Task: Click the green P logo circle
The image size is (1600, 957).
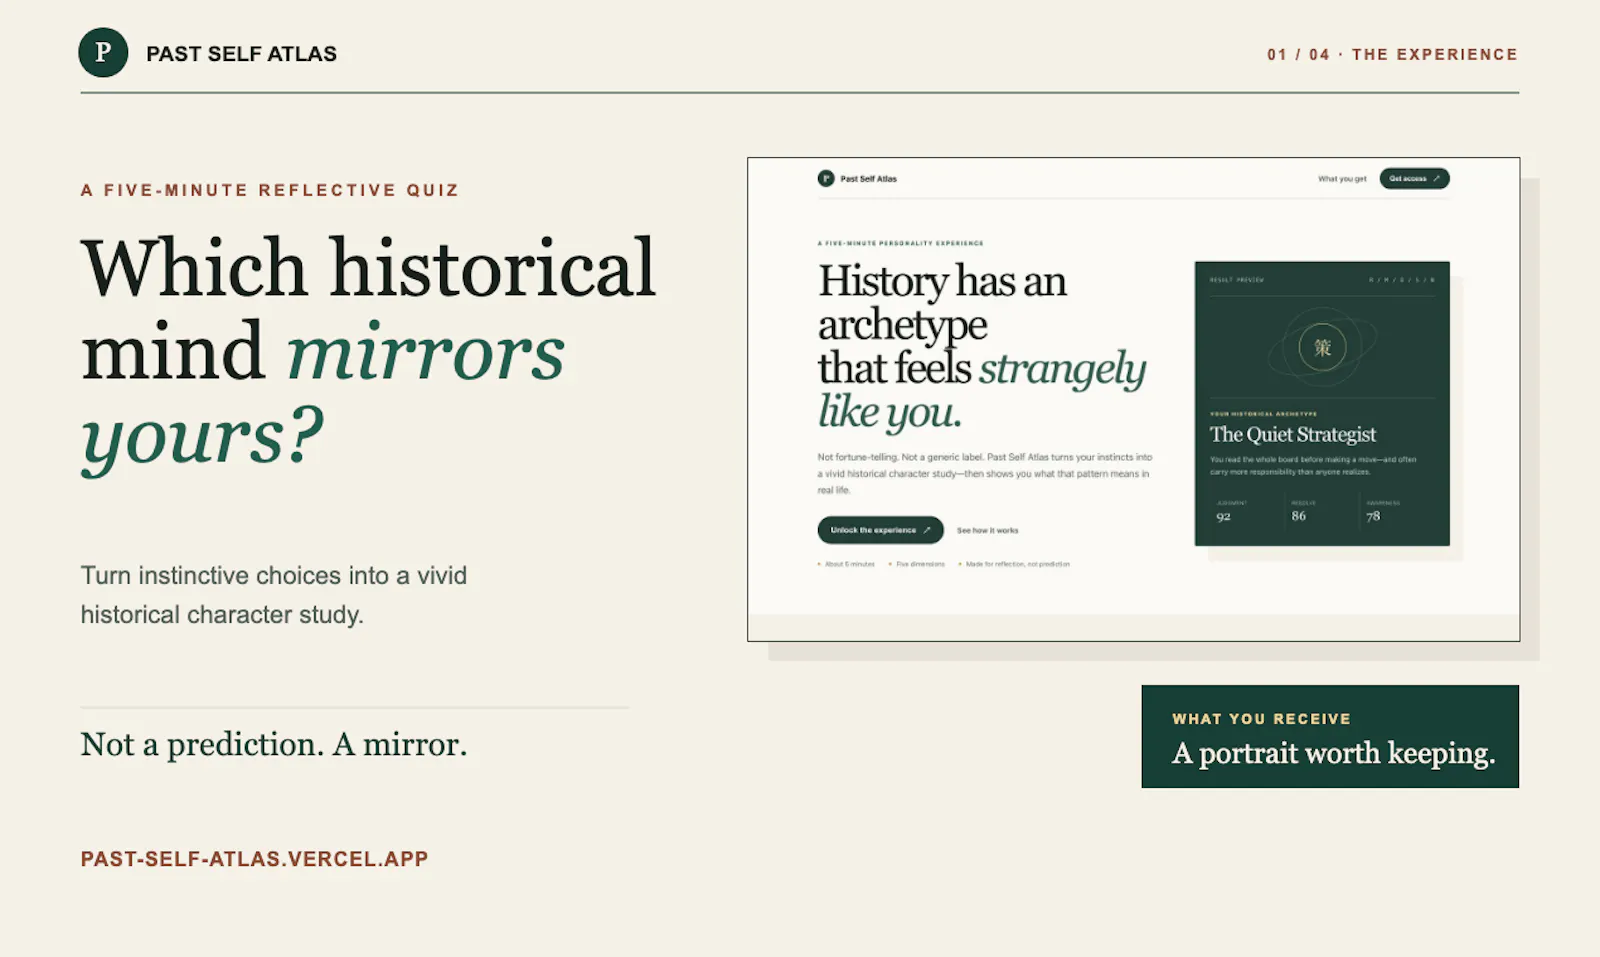Action: coord(103,53)
